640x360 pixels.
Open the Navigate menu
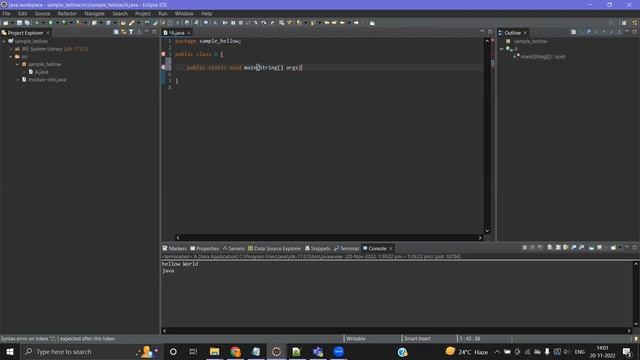94,13
